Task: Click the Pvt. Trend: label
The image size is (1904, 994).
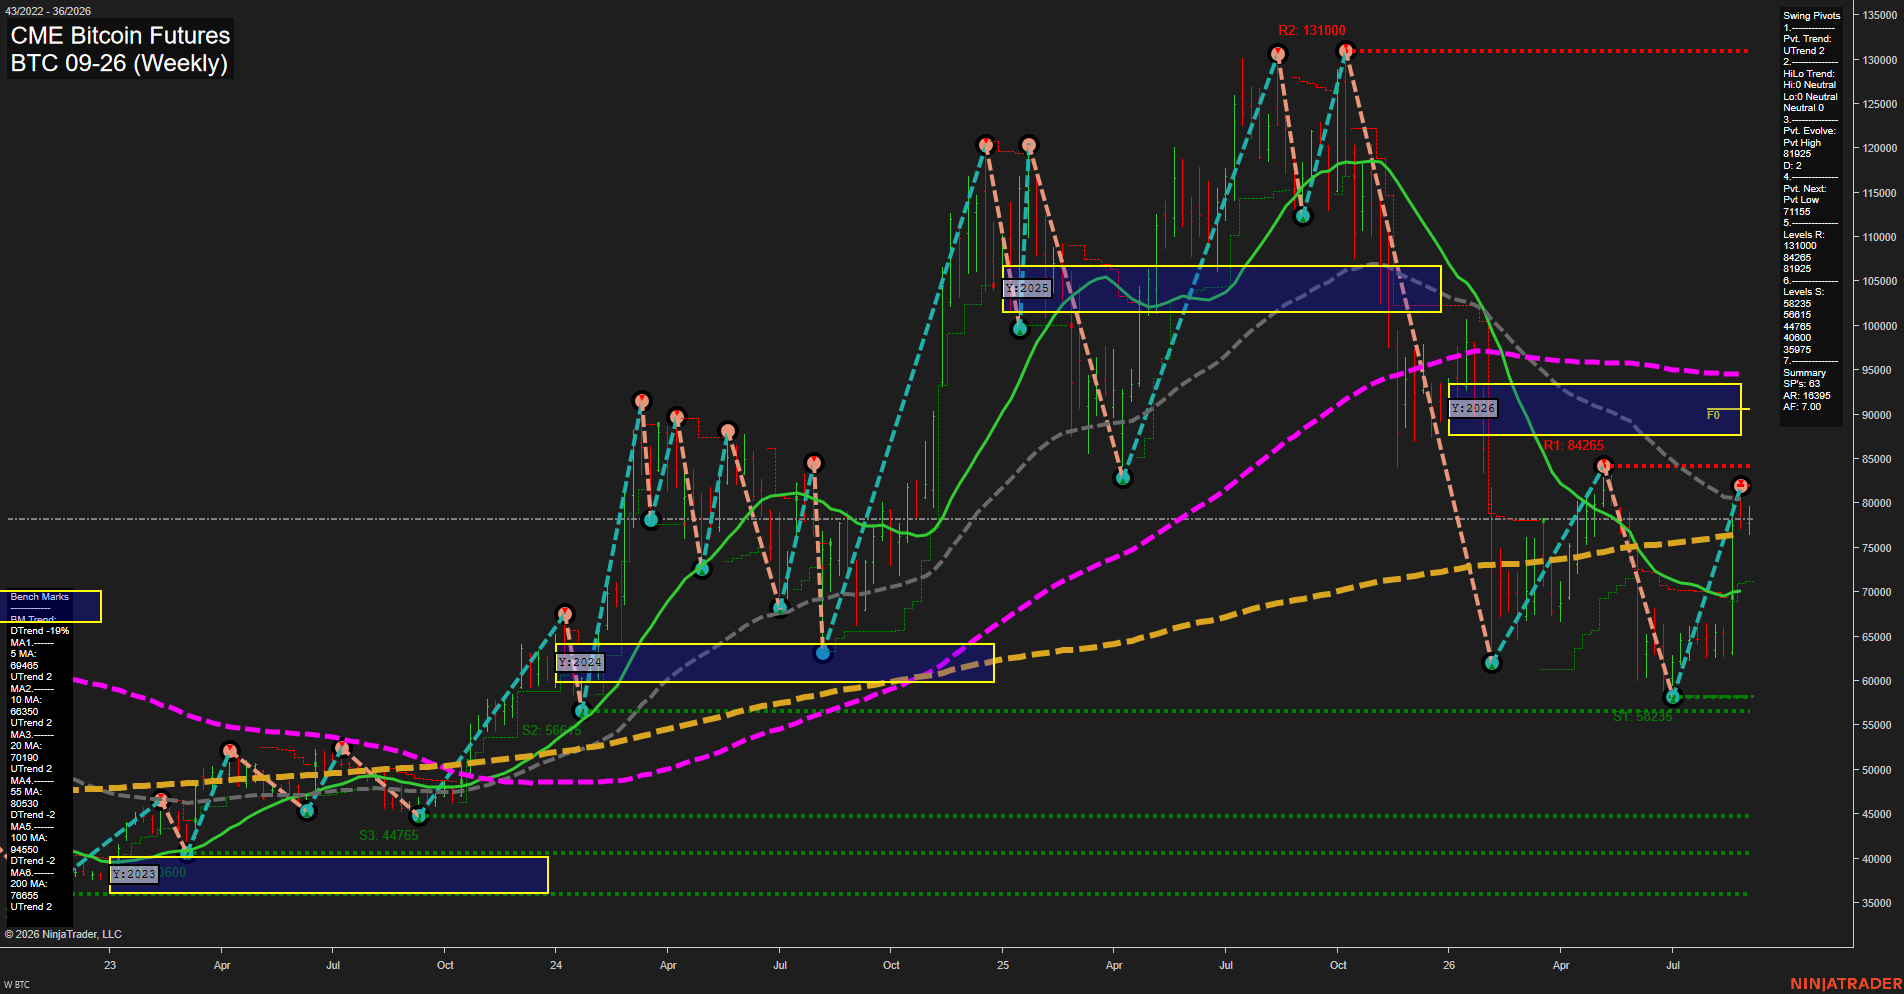Action: pos(1807,39)
